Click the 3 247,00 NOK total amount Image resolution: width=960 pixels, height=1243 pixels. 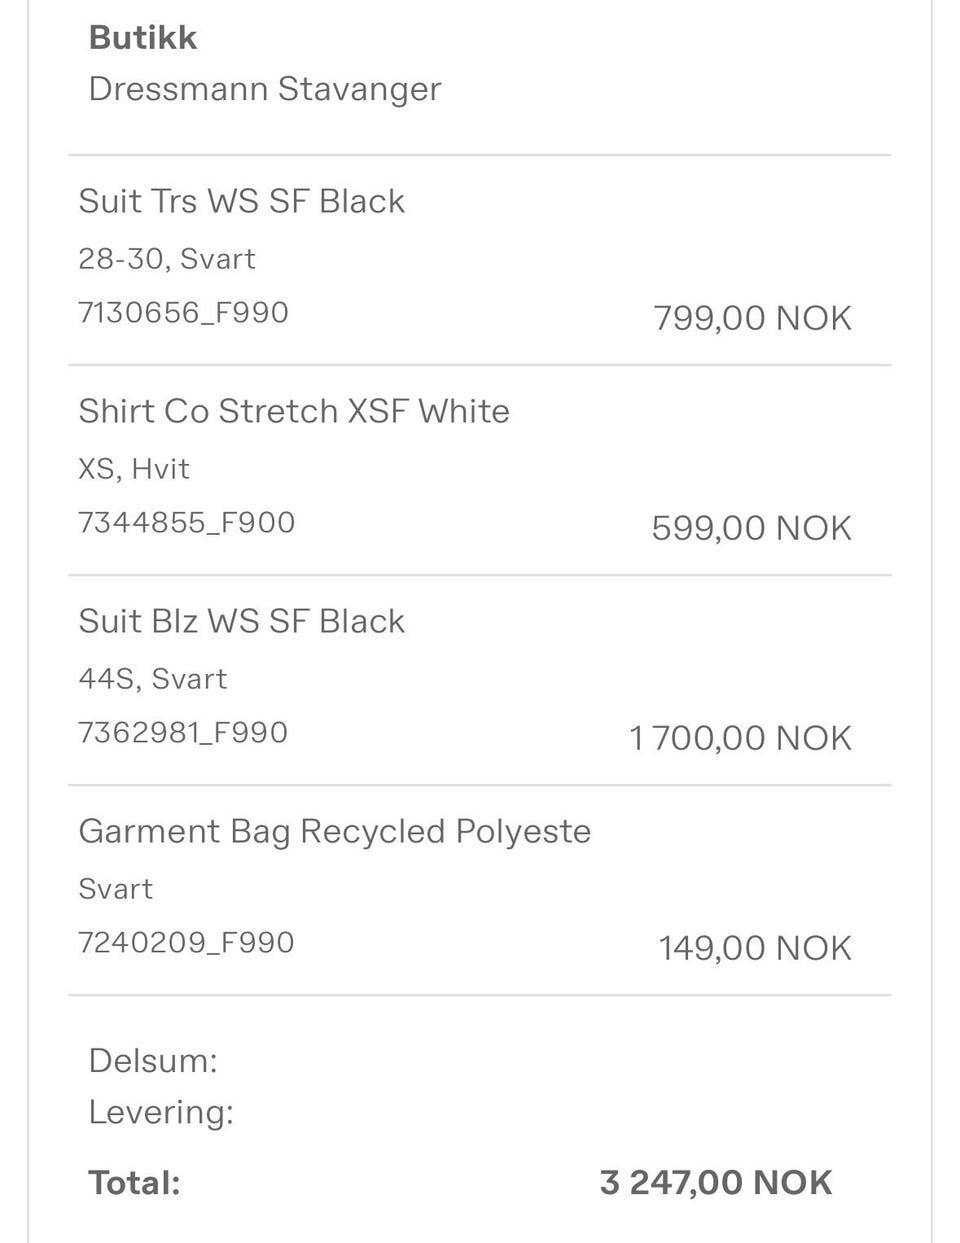pyautogui.click(x=715, y=1183)
